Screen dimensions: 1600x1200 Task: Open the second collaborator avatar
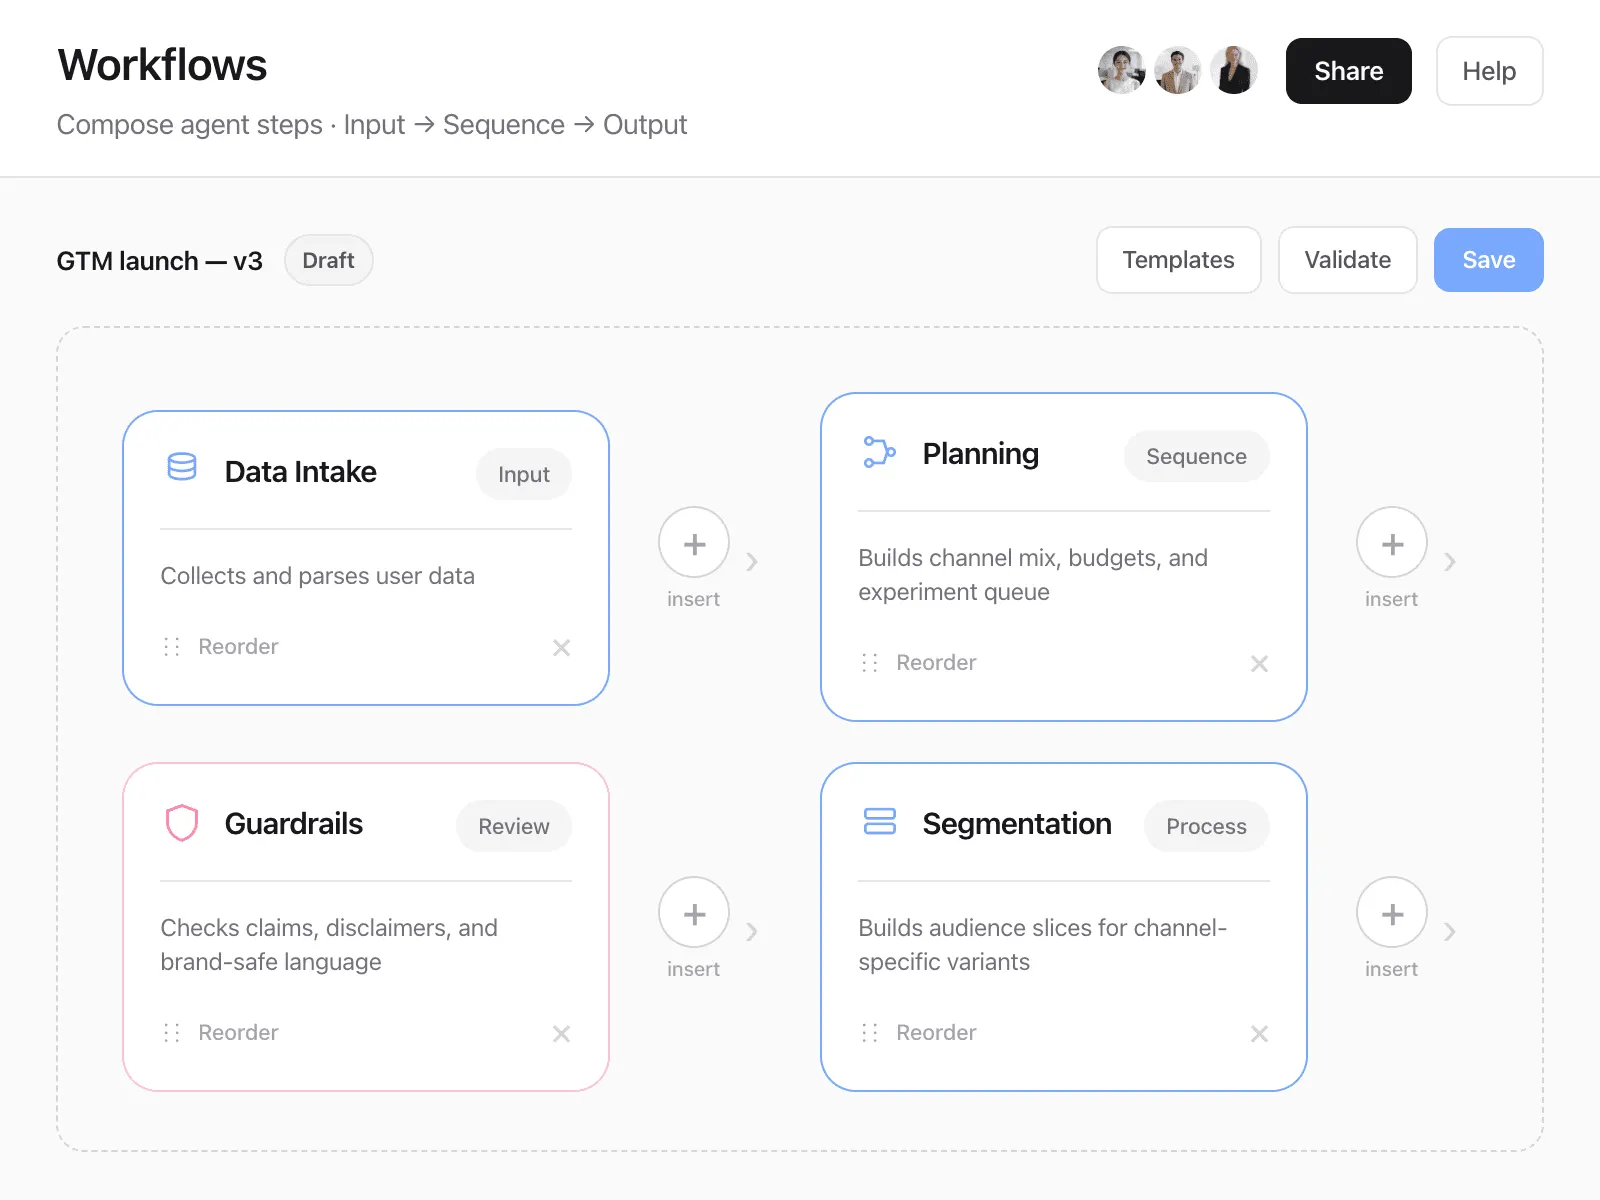click(x=1178, y=70)
